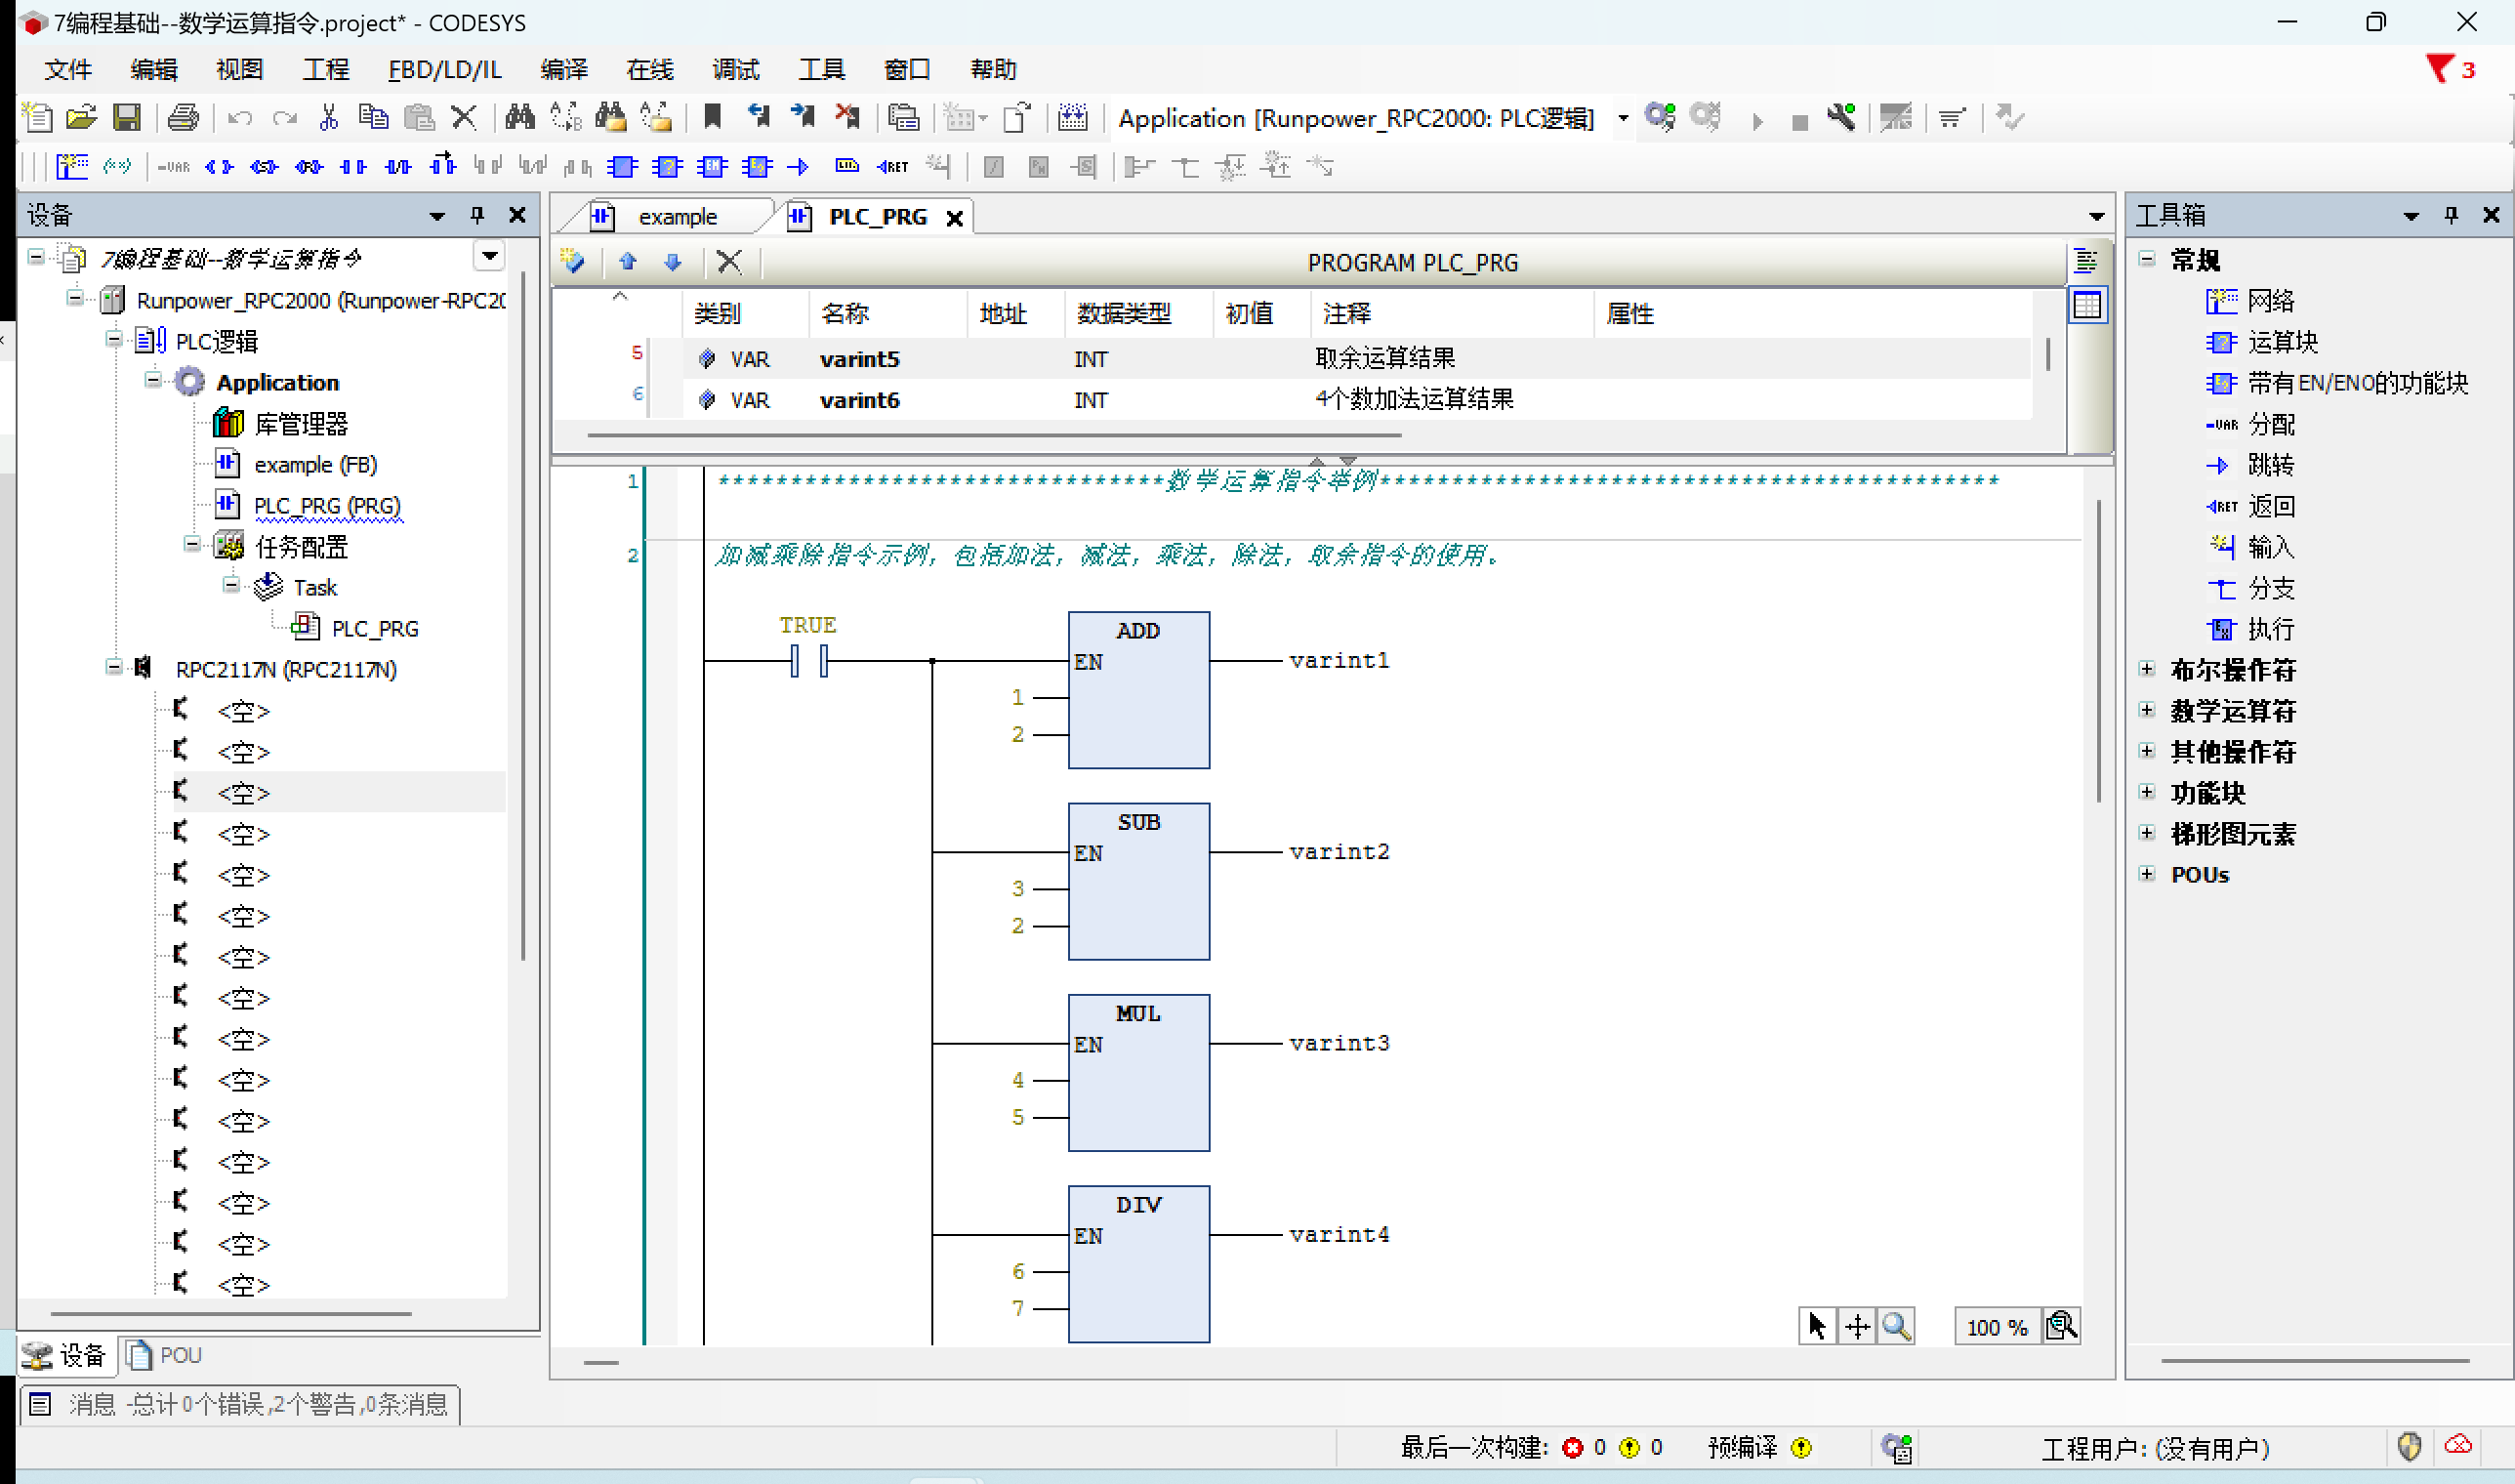The image size is (2515, 1484).
Task: Insert a Return (RET) from the toolbar
Action: point(892,167)
